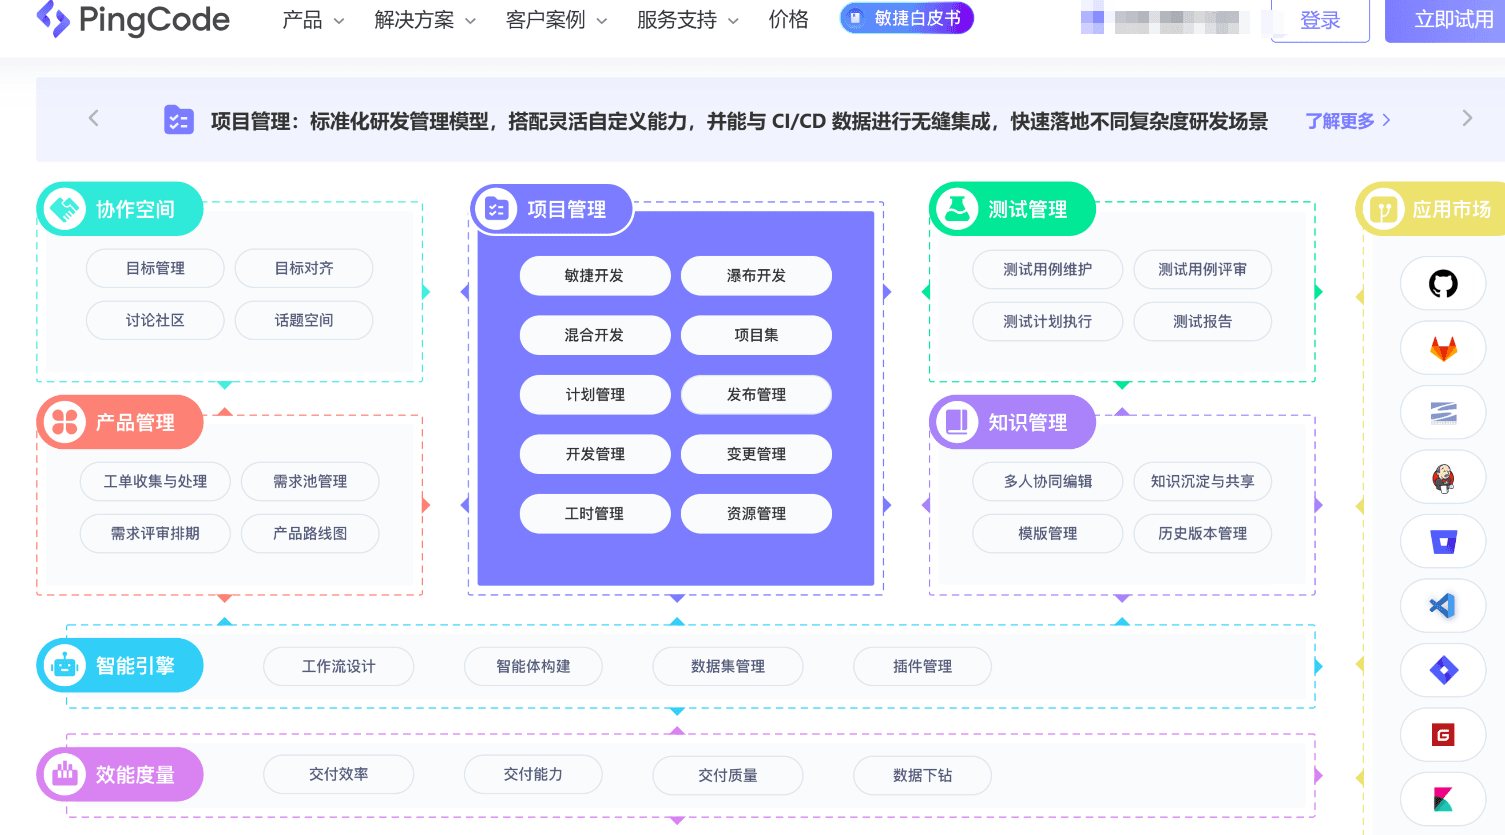This screenshot has width=1505, height=835.
Task: Expand the 服务支持 menu
Action: tap(688, 20)
